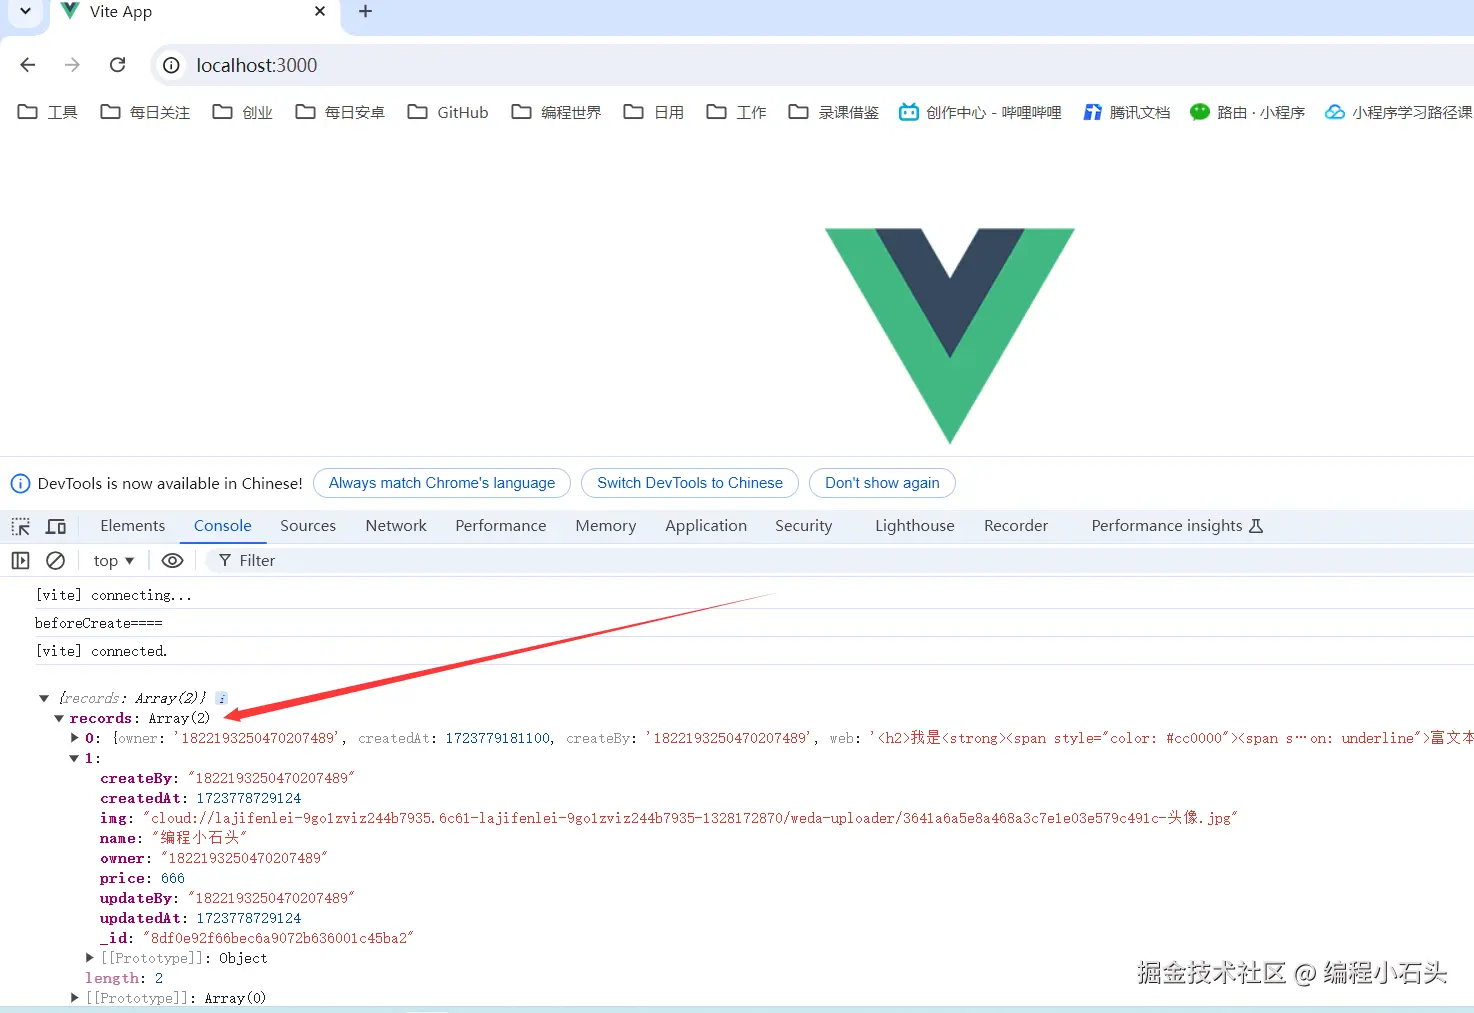The image size is (1474, 1013).
Task: Collapse the {records: Array(2)} object
Action: [44, 698]
